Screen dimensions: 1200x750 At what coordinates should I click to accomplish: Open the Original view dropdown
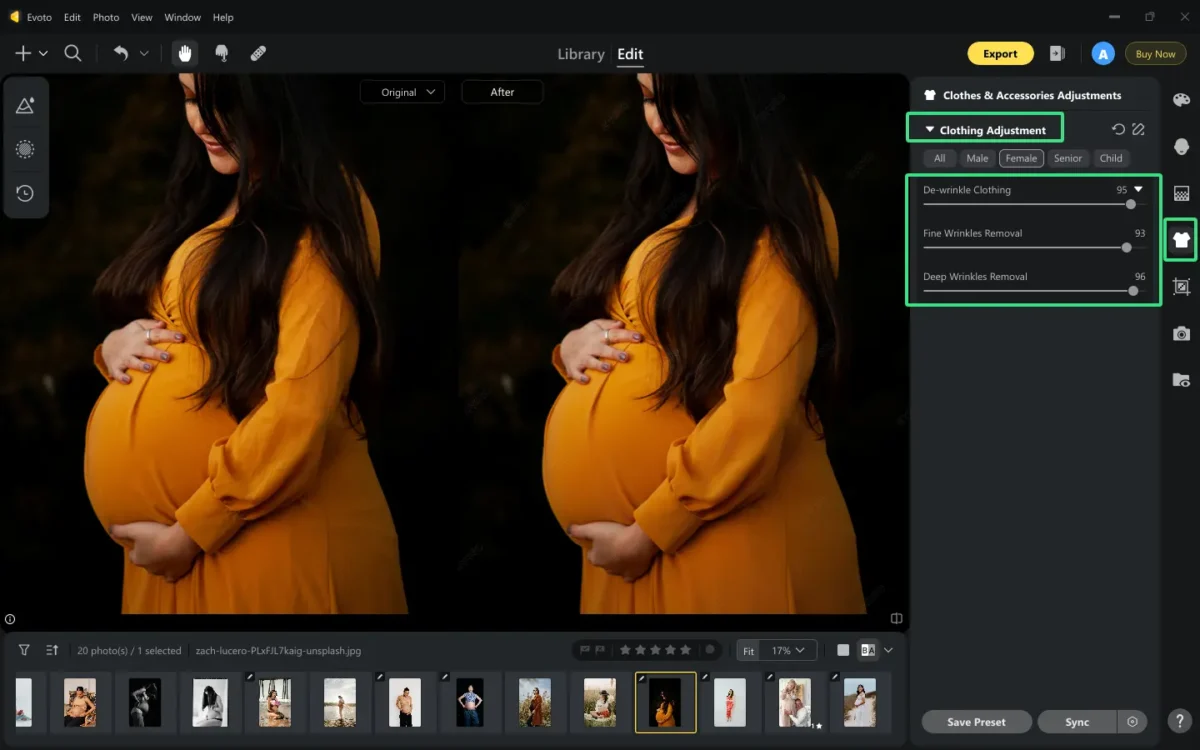tap(402, 92)
